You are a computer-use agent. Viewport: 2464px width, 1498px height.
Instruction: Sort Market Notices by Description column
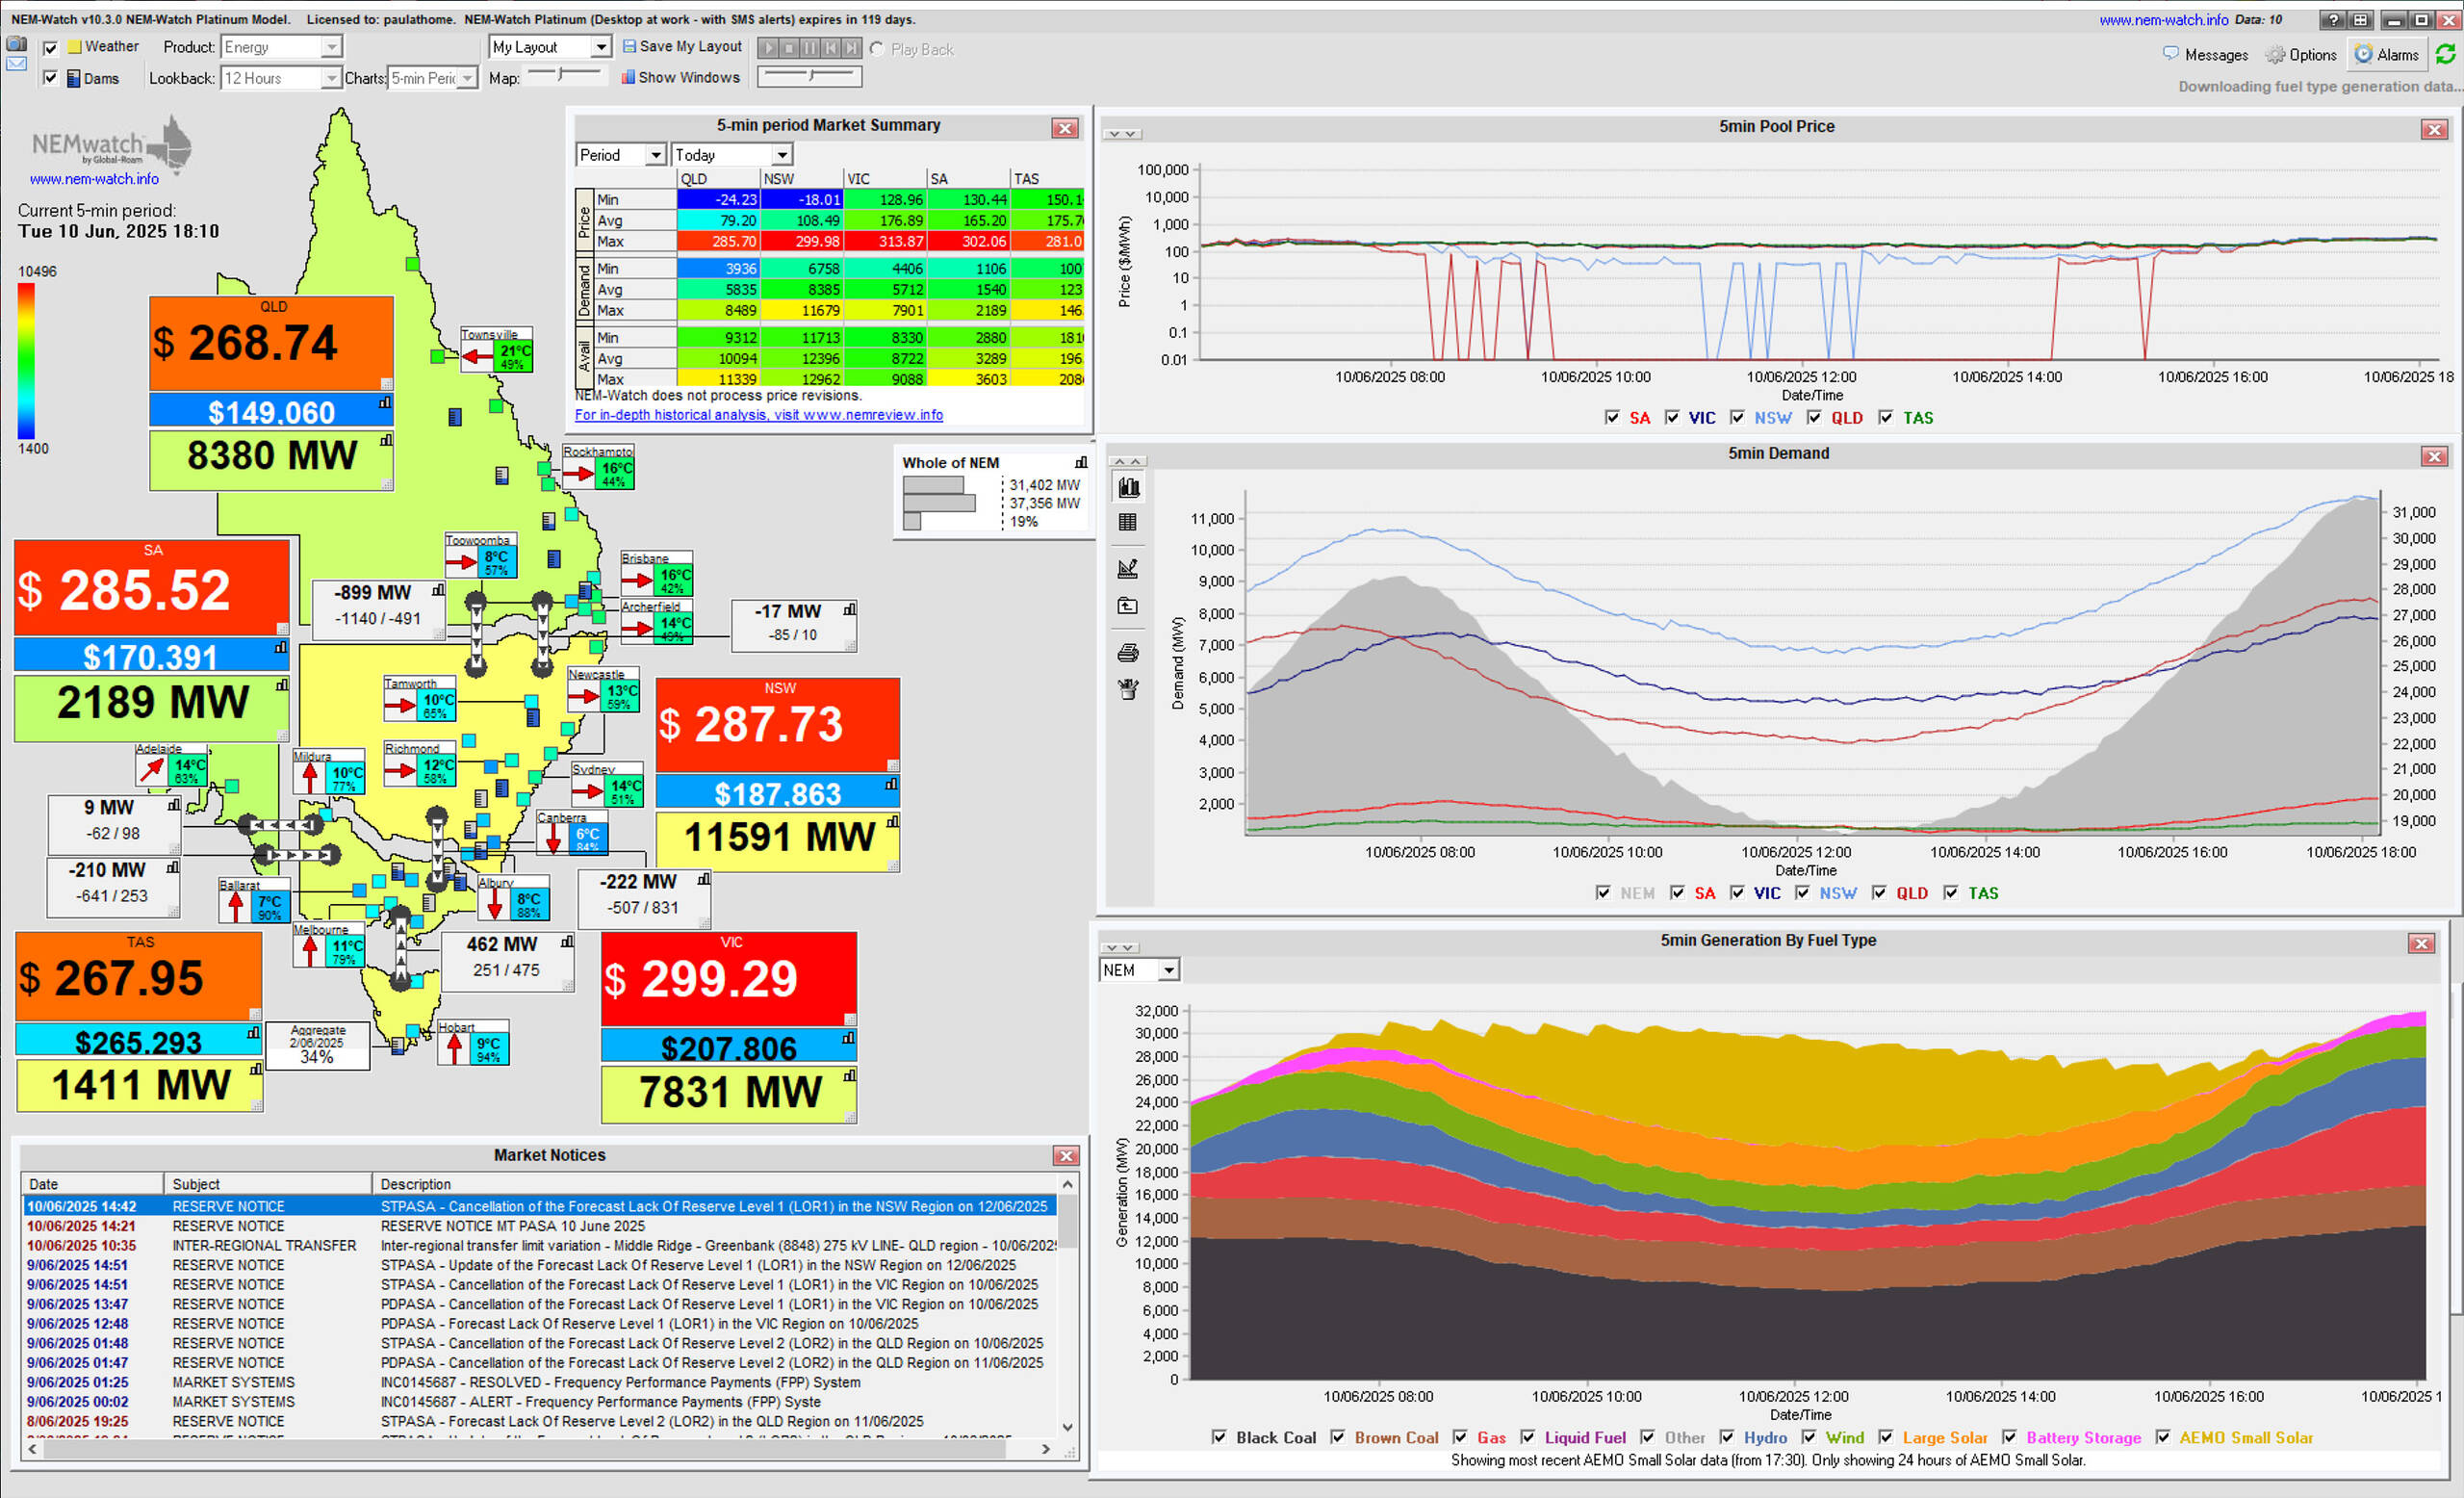pos(715,1184)
